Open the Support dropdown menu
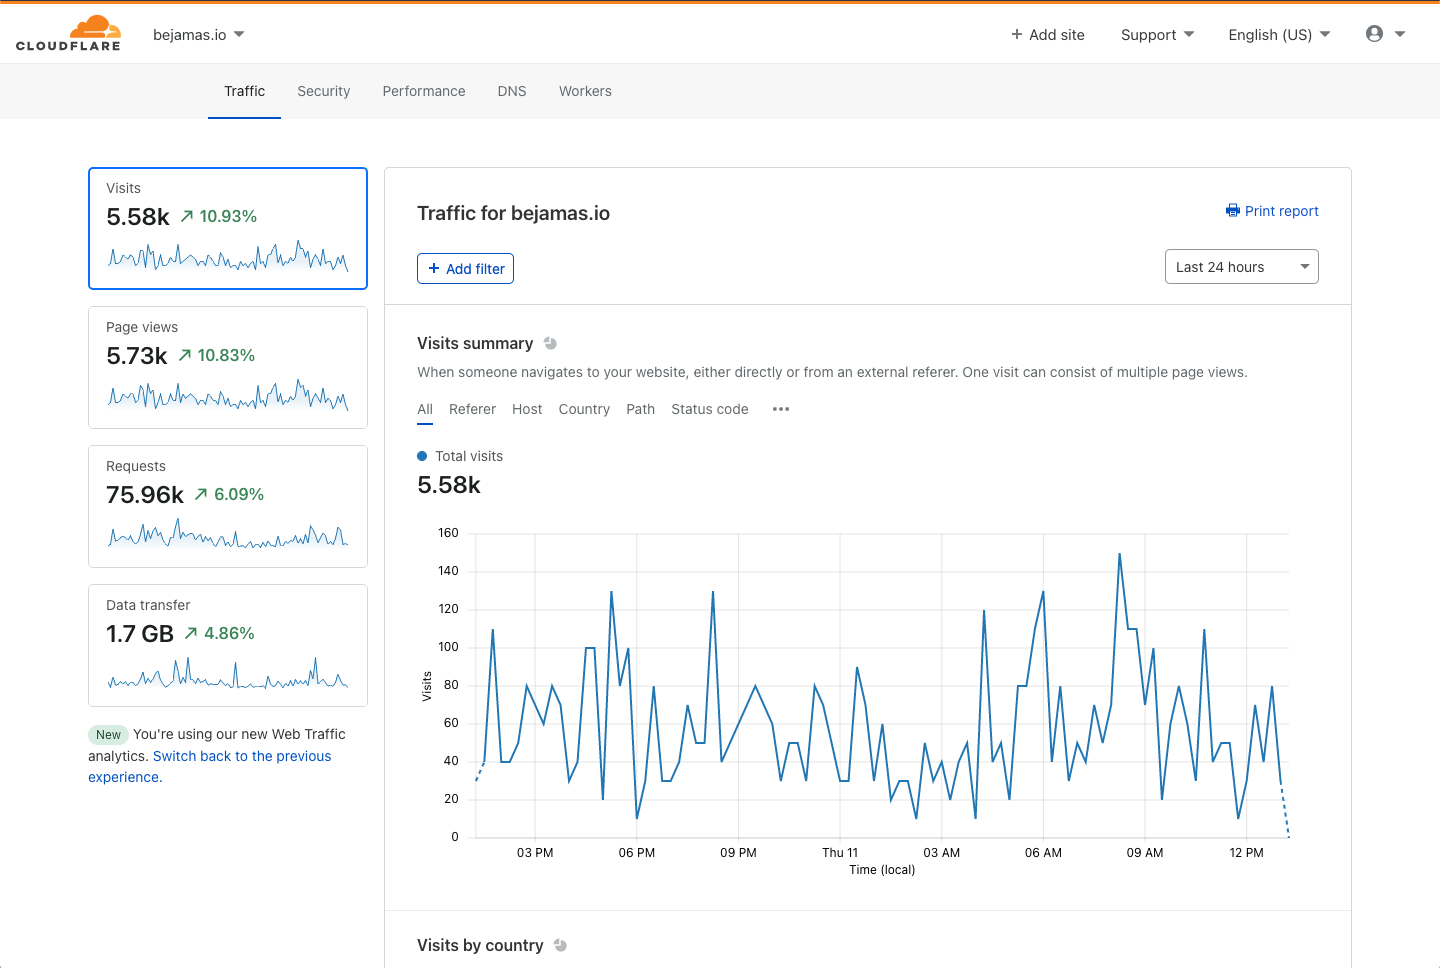The height and width of the screenshot is (968, 1440). 1157,34
